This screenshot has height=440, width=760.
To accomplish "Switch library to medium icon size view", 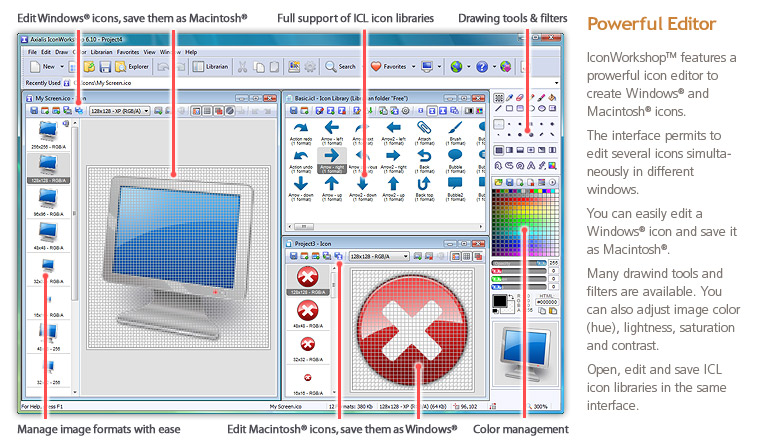I will tap(432, 111).
